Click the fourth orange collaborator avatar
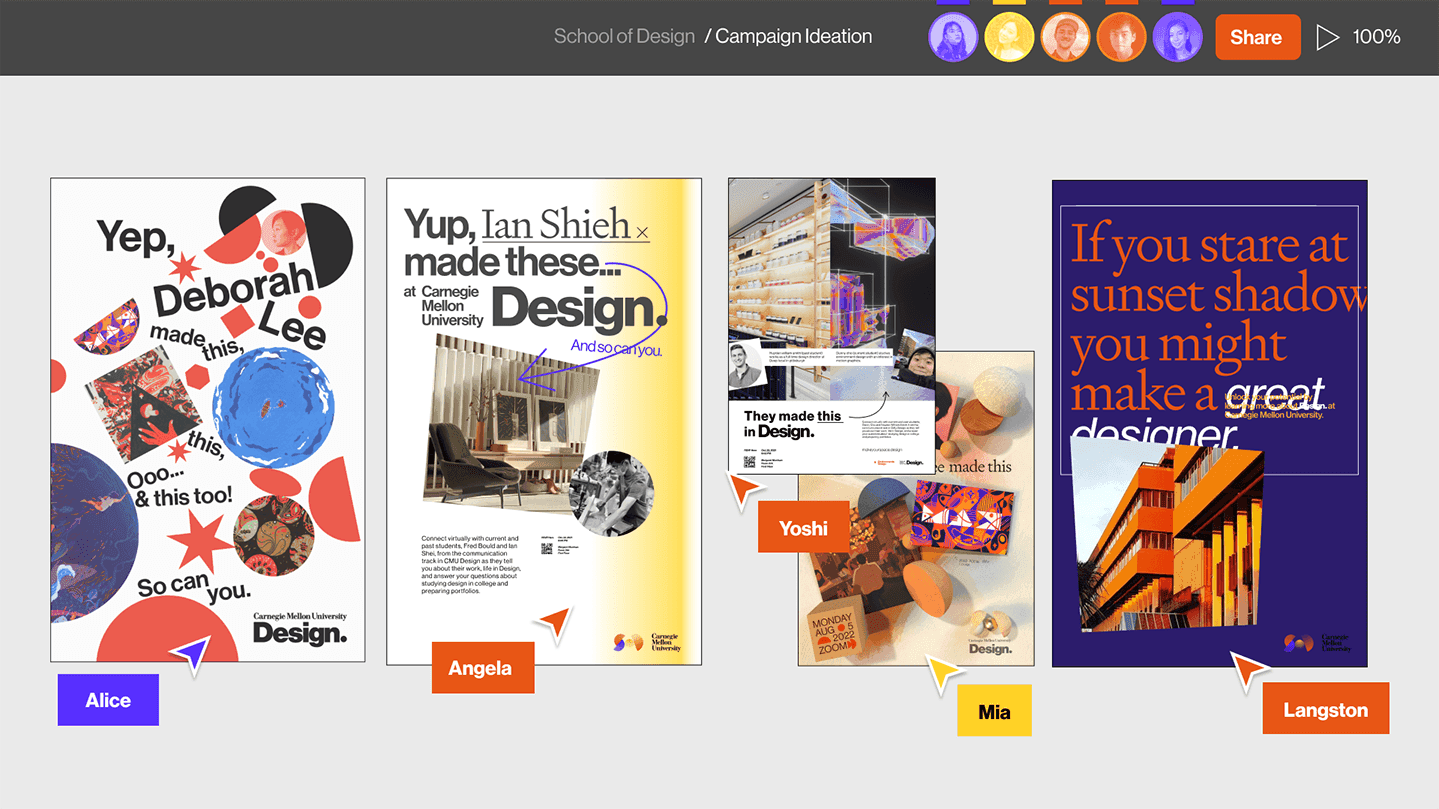Image resolution: width=1439 pixels, height=809 pixels. (x=1121, y=38)
